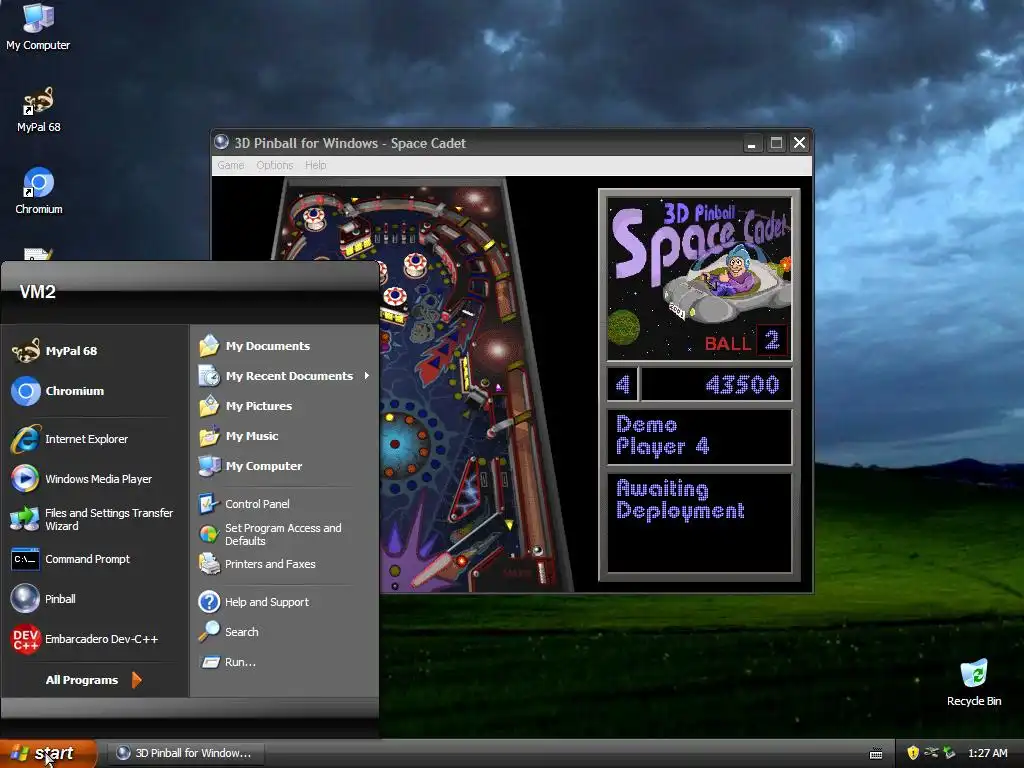Open the Help menu in Pinball
The image size is (1024, 768).
coord(315,165)
